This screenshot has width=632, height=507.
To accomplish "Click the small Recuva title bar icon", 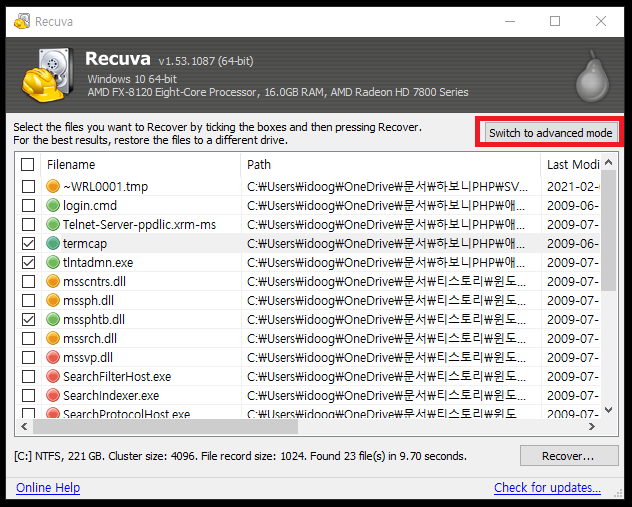I will [x=22, y=21].
